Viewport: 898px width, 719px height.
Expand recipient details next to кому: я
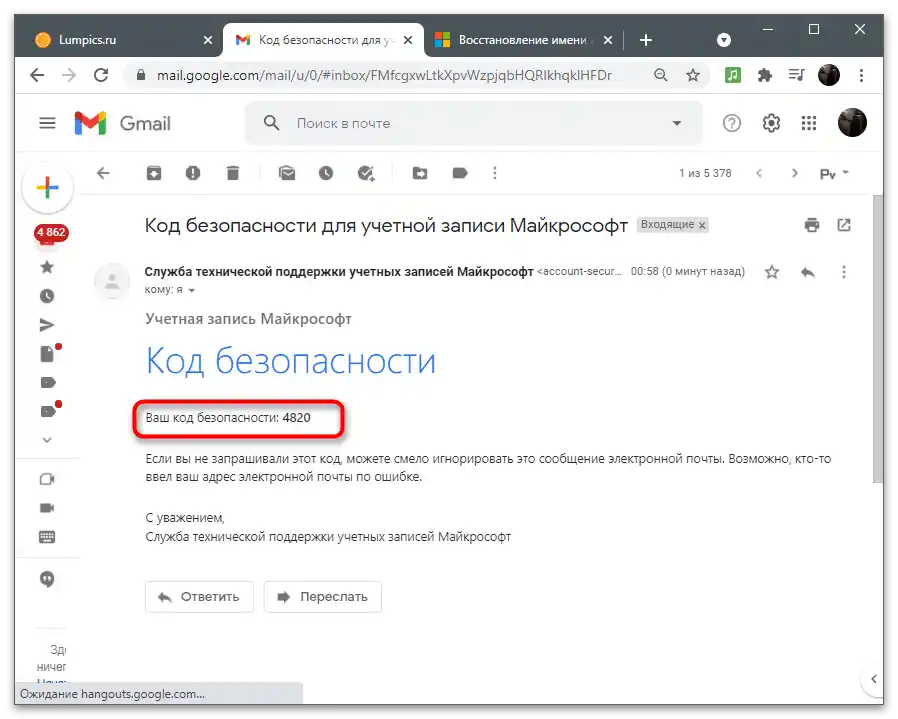[191, 290]
